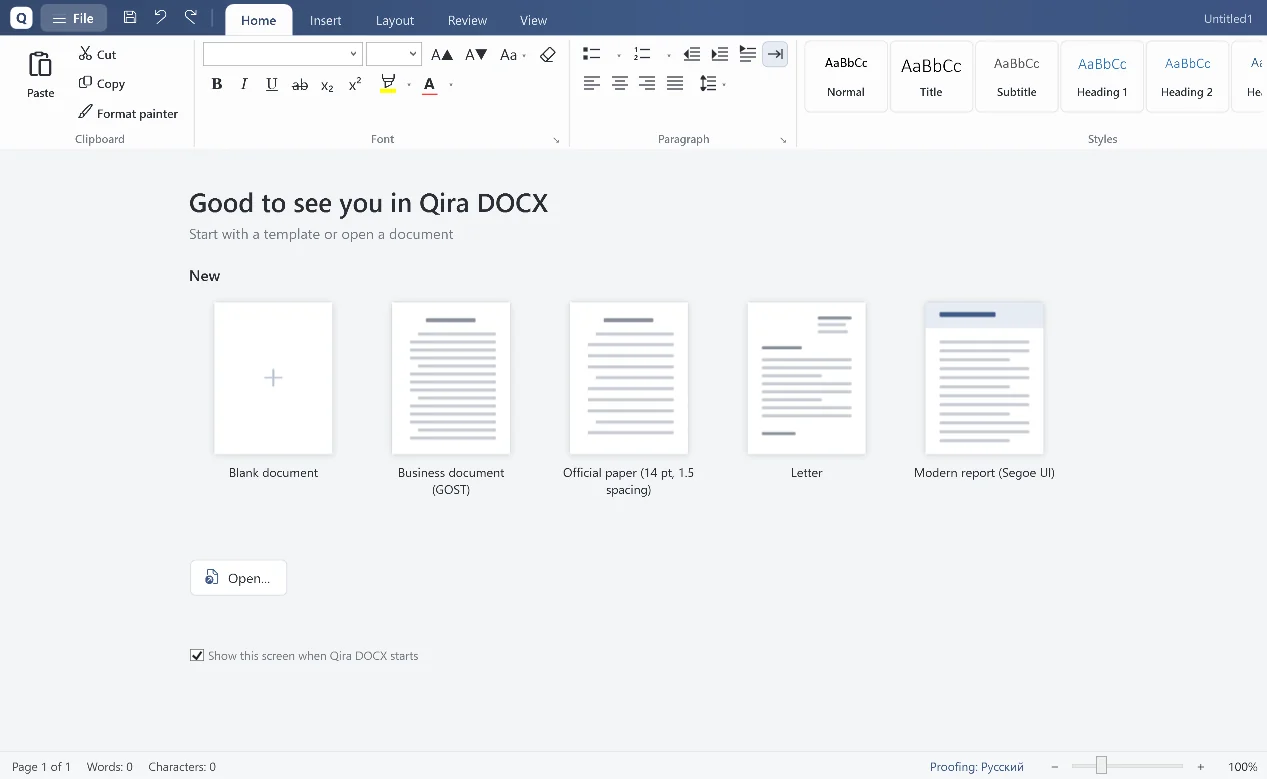This screenshot has width=1267, height=779.
Task: Choose the Modern report (Segoe UI) template
Action: (984, 378)
